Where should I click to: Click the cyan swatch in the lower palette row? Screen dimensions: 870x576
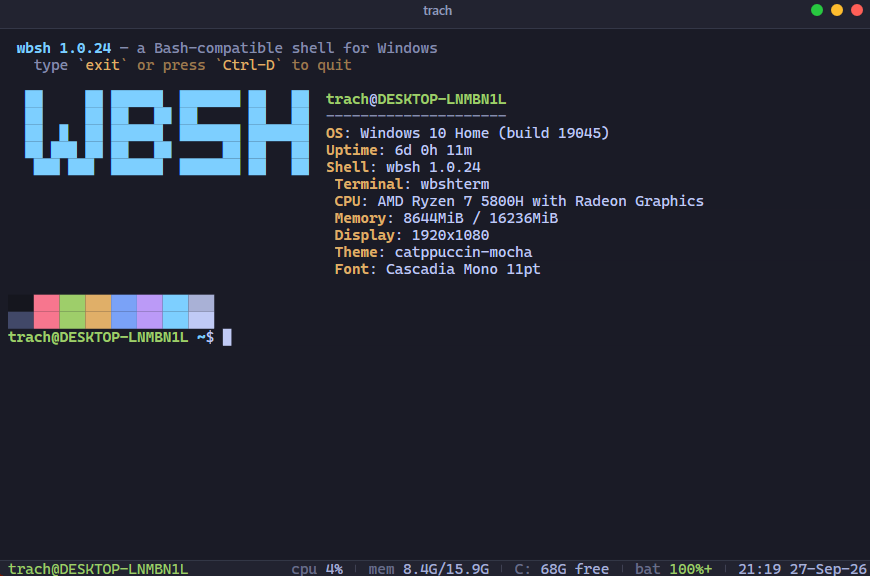point(175,320)
